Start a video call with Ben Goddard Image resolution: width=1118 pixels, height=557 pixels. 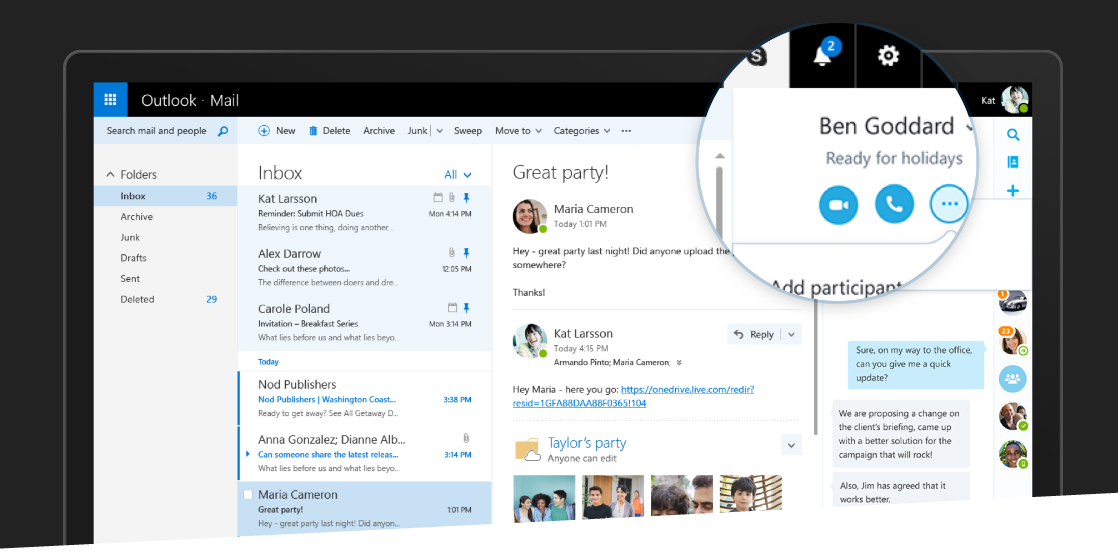tap(838, 205)
